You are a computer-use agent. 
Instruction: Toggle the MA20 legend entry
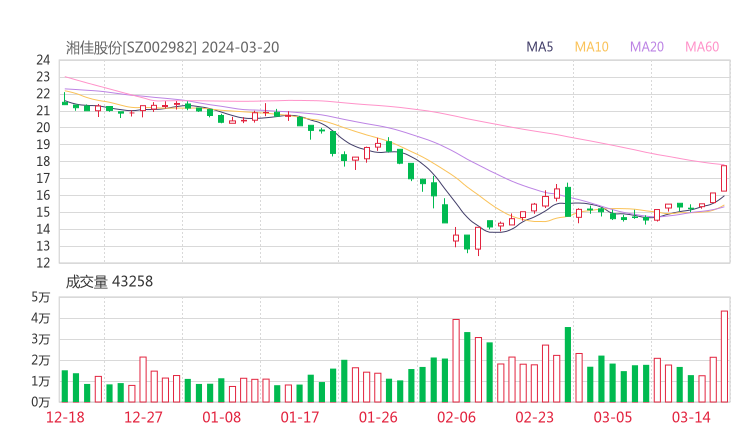[647, 47]
